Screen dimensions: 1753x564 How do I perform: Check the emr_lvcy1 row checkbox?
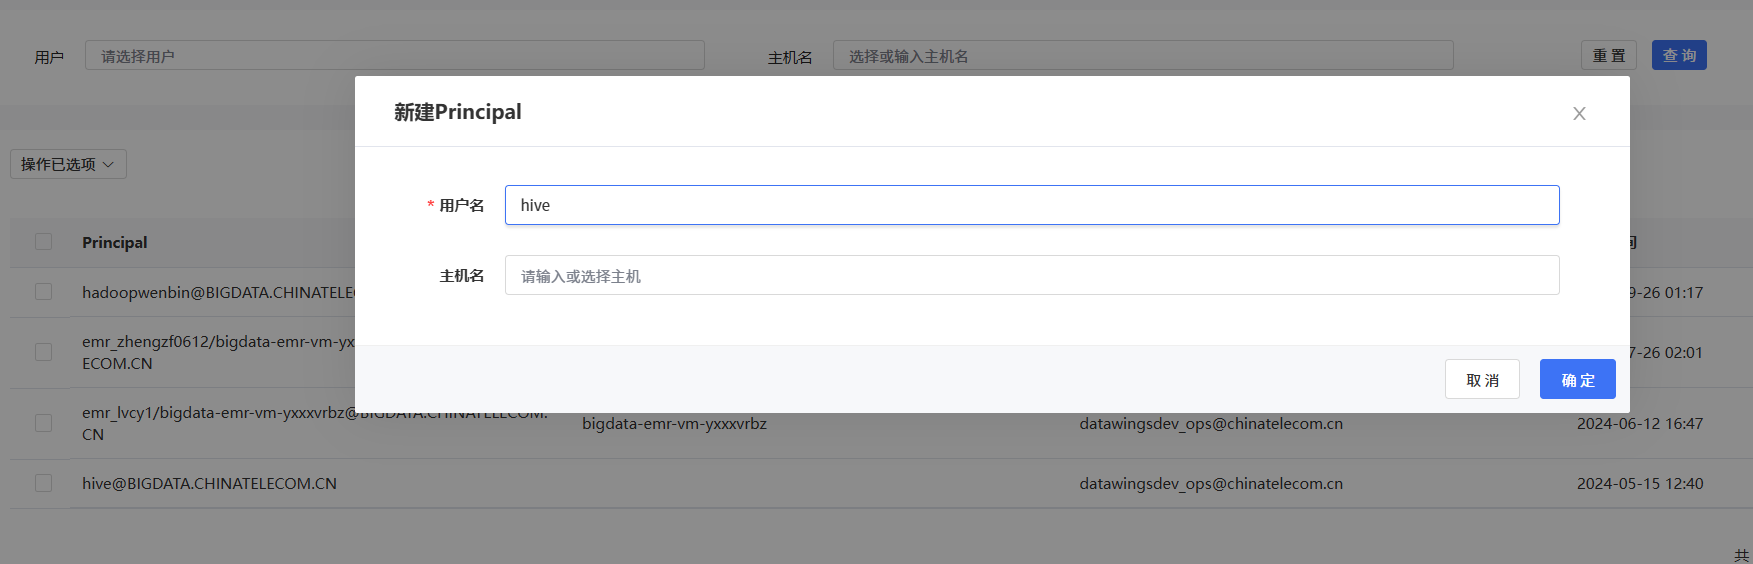pyautogui.click(x=43, y=423)
